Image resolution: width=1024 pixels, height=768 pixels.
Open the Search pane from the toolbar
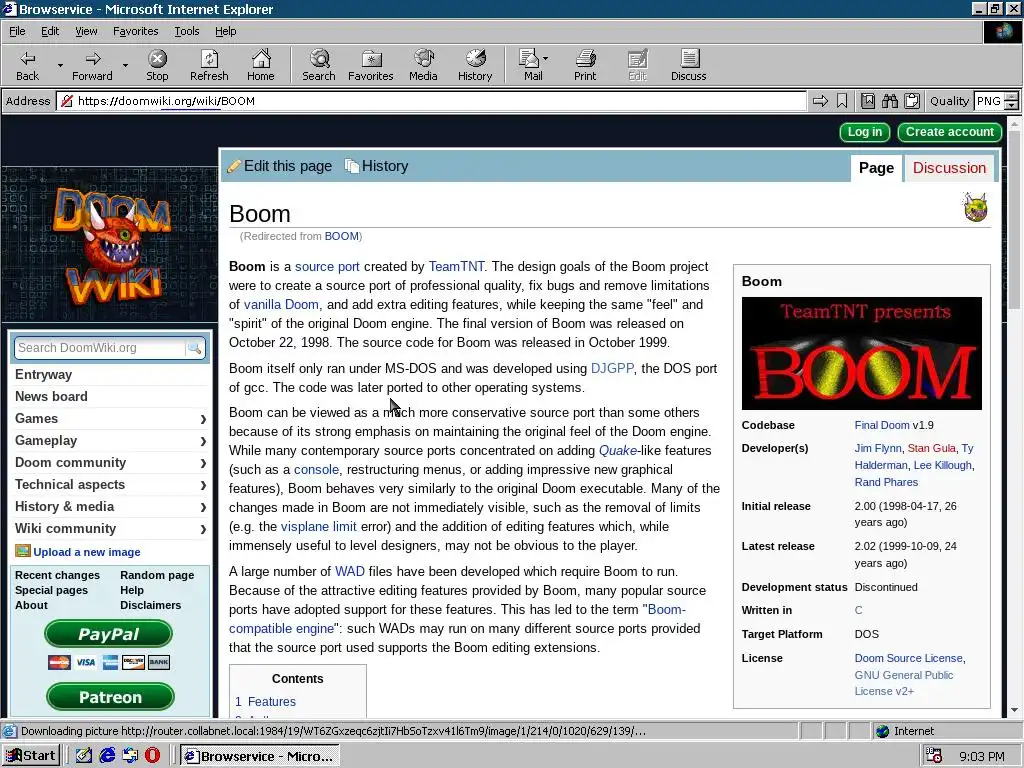319,65
